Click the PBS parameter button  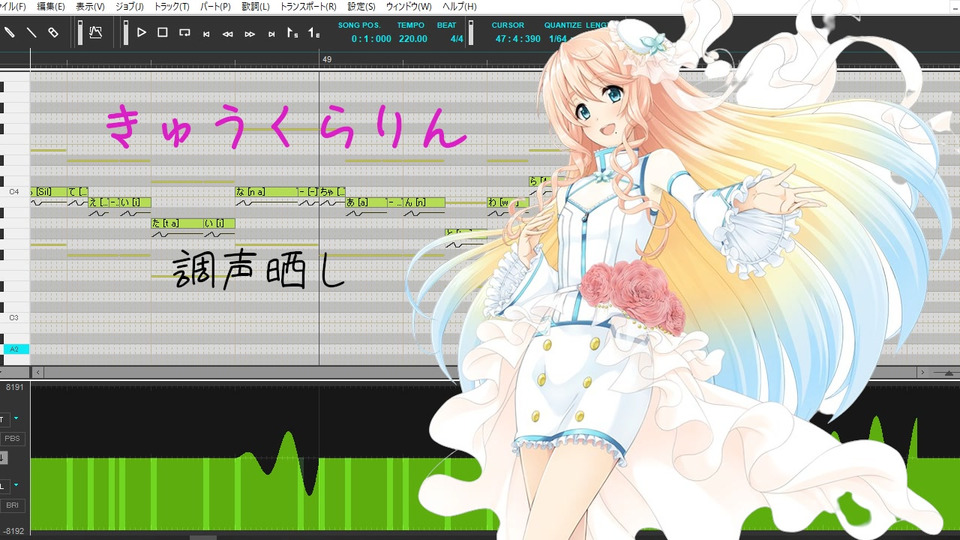[x=12, y=438]
